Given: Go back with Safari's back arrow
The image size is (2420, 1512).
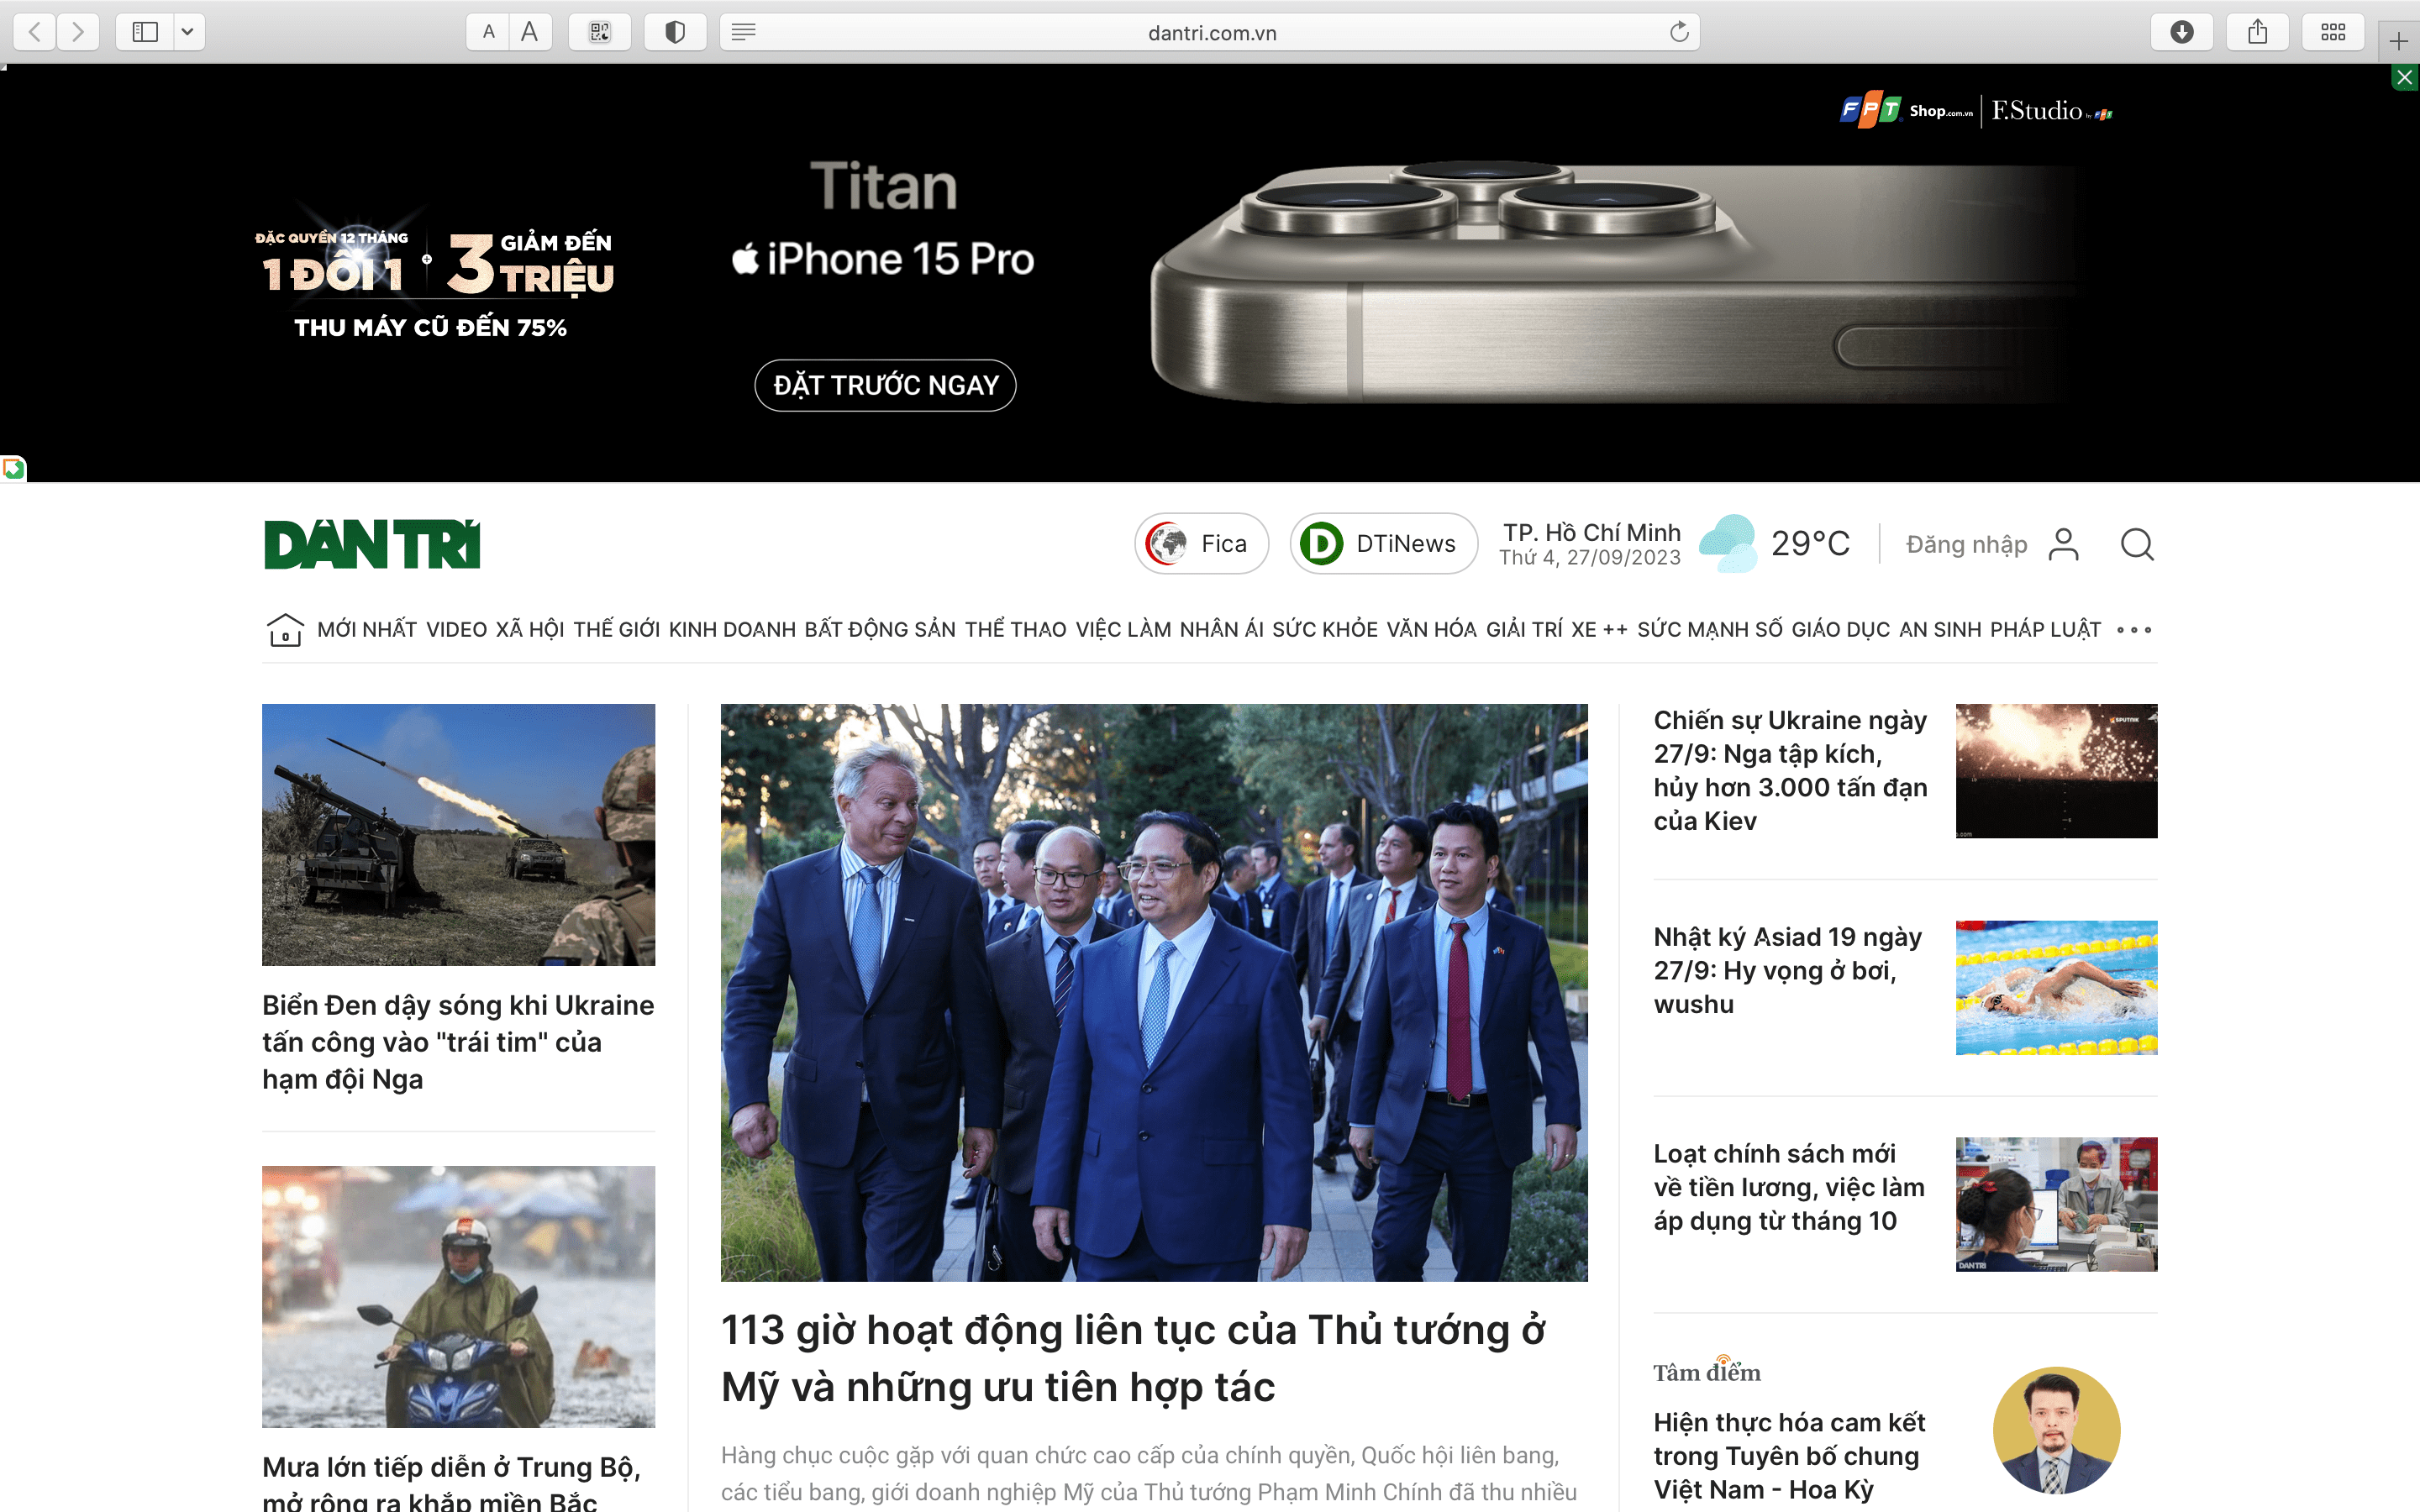Looking at the screenshot, I should click(x=35, y=32).
